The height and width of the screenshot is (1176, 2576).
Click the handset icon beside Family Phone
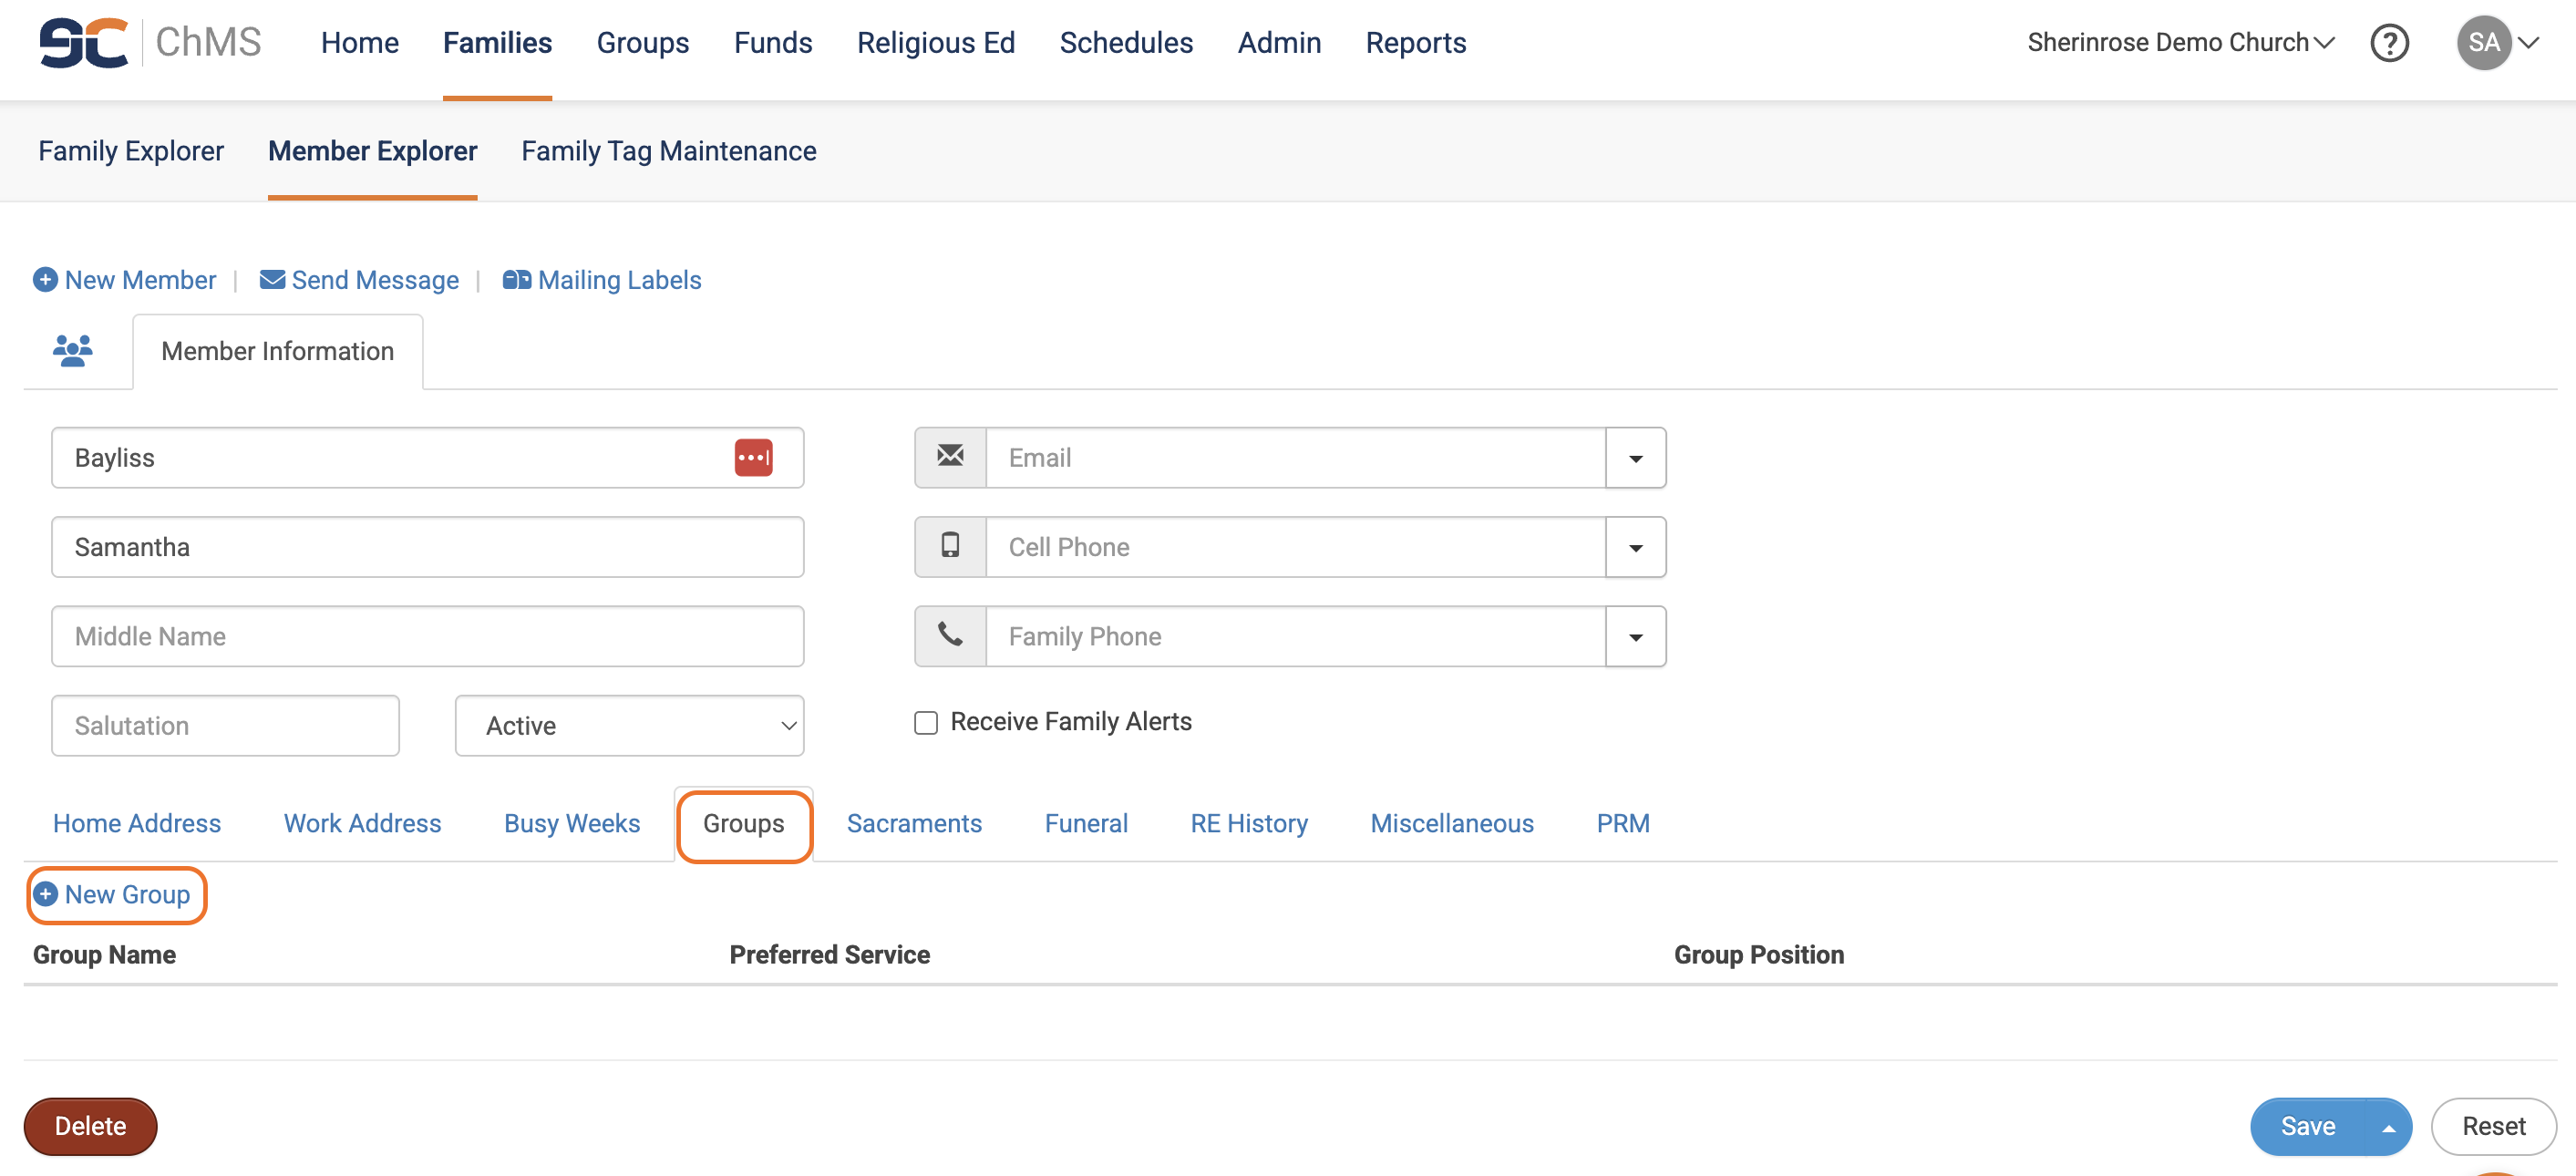click(x=950, y=635)
